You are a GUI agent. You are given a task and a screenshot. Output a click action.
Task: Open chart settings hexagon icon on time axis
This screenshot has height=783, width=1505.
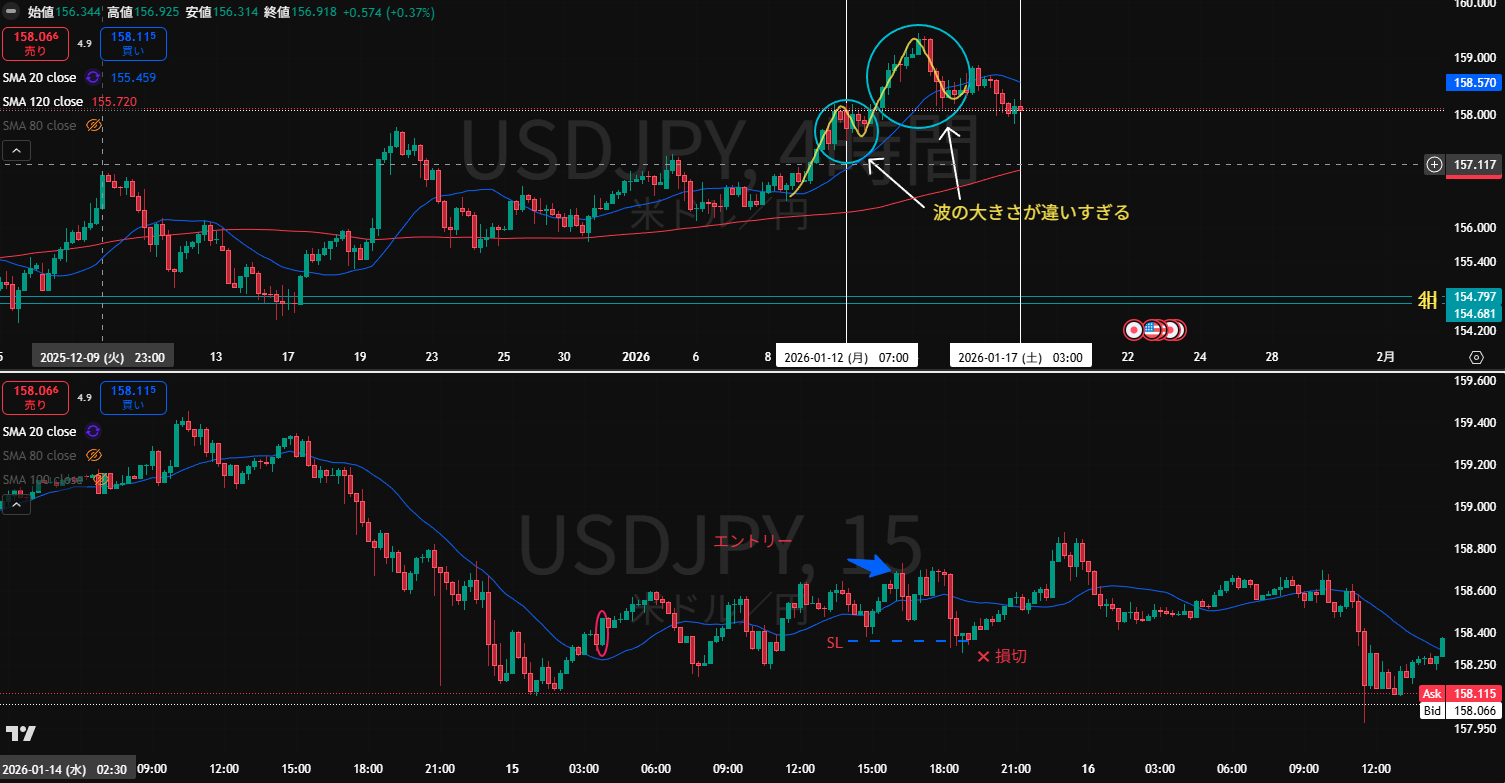1476,357
